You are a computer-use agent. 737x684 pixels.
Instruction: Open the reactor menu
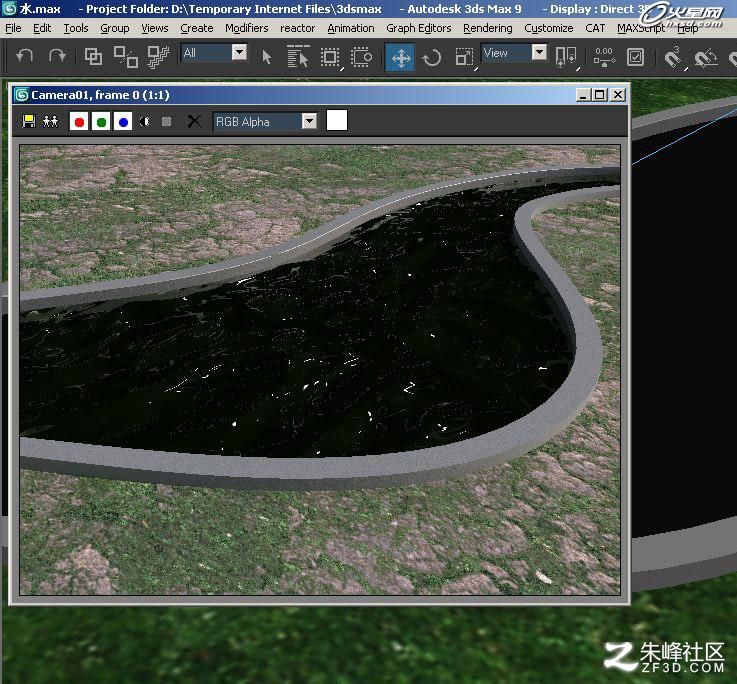[297, 28]
